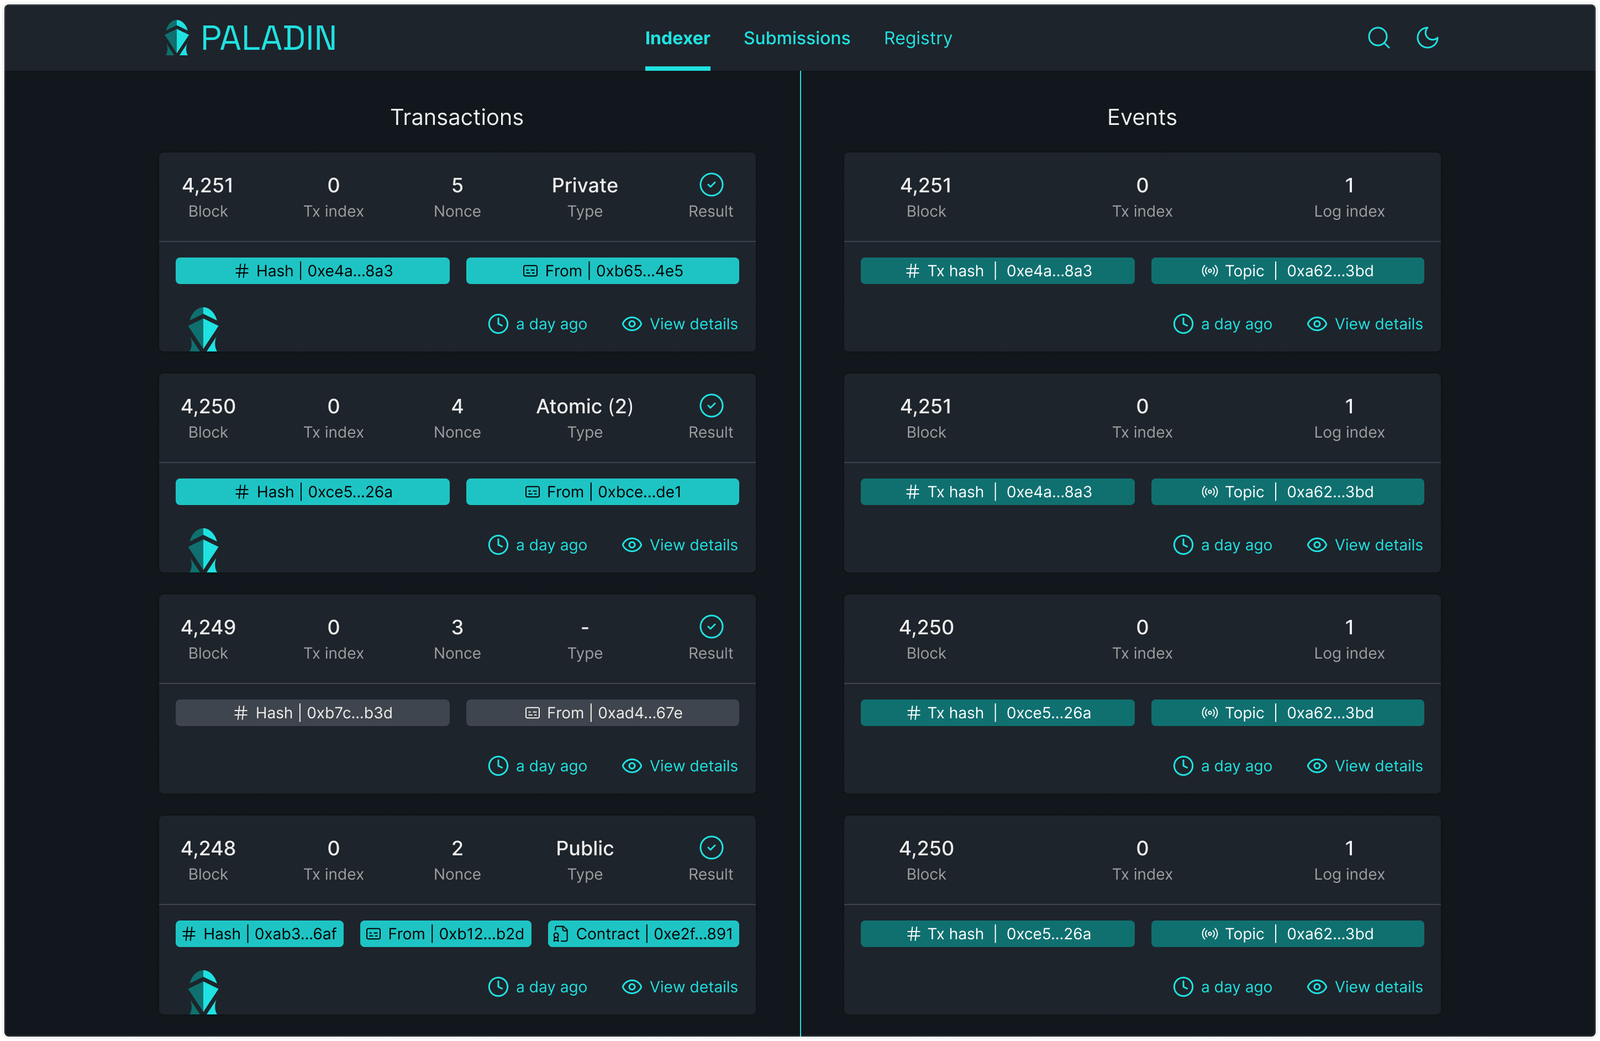Open the search magnifying glass icon
This screenshot has width=1600, height=1041.
tap(1379, 38)
